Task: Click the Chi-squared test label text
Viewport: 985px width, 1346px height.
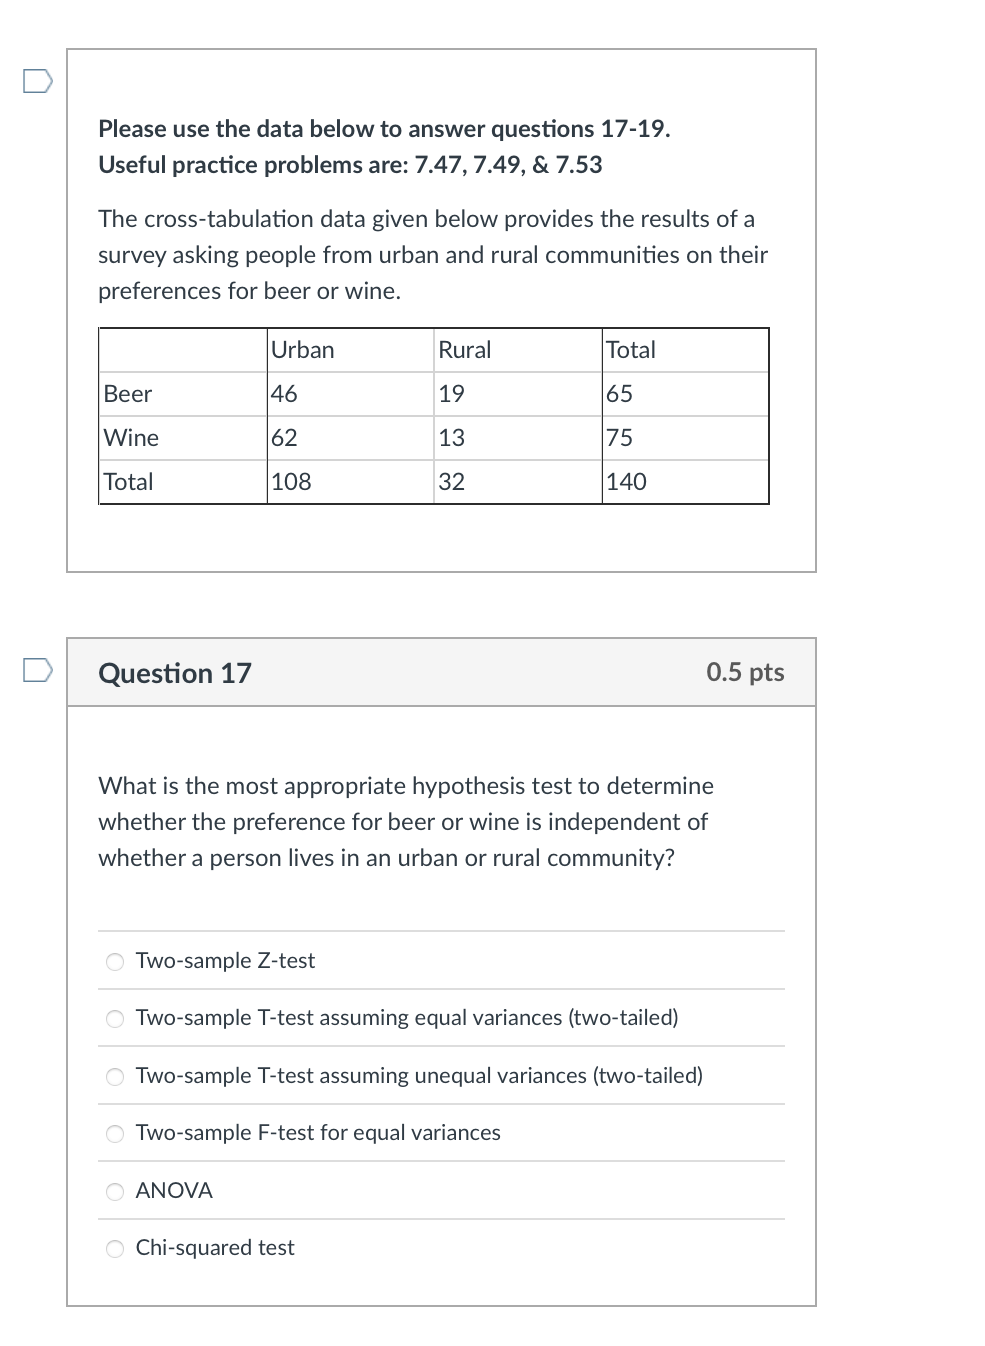Action: [216, 1248]
